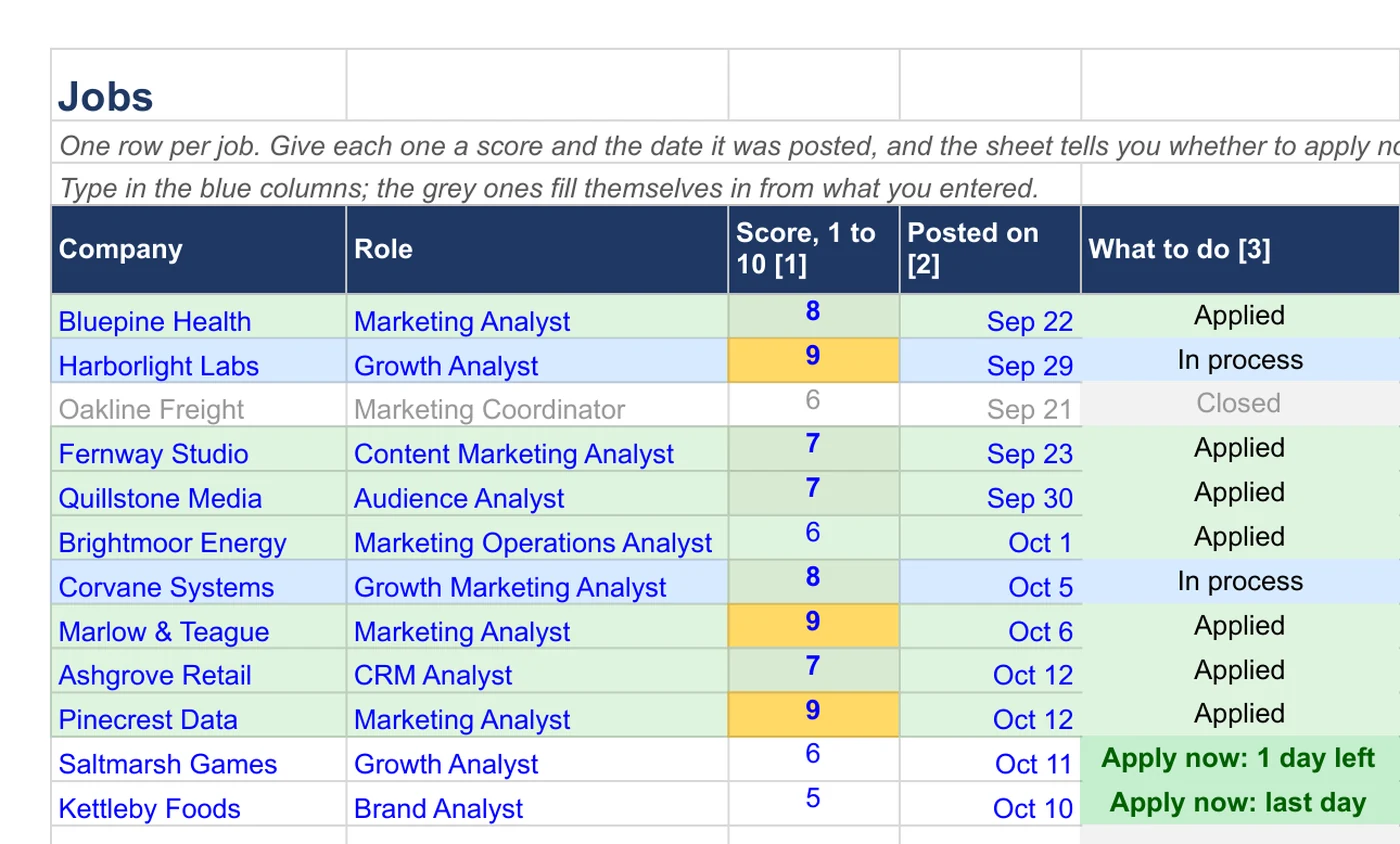Select the Quillstone Media company cell
Viewport: 1400px width, 844px height.
click(x=199, y=493)
